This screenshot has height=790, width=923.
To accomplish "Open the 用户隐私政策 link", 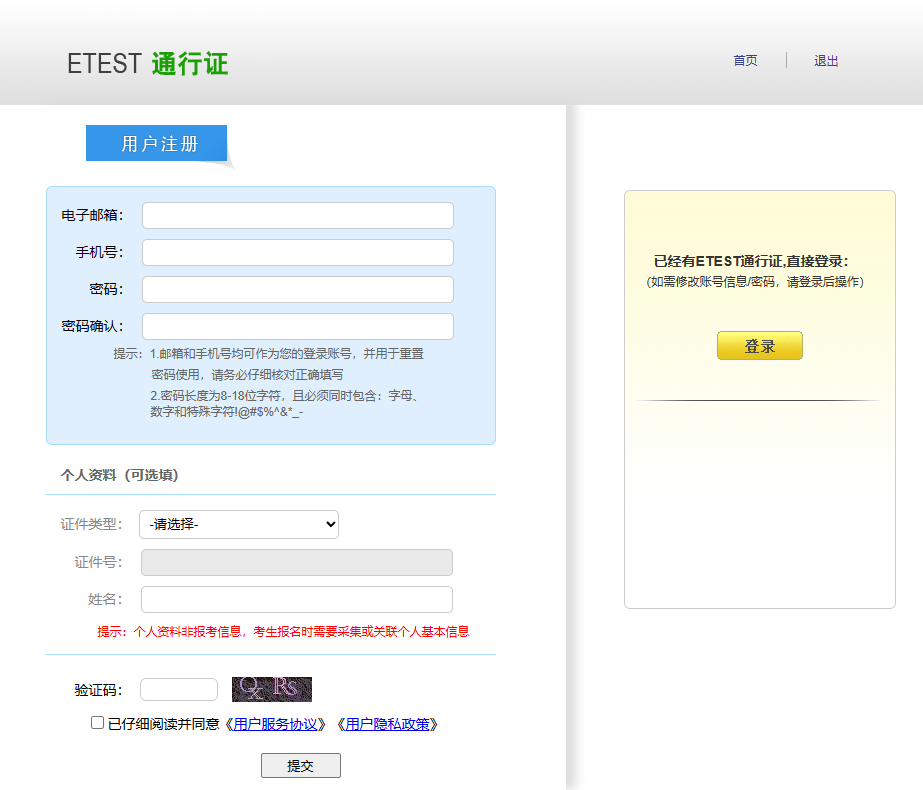I will [x=387, y=725].
